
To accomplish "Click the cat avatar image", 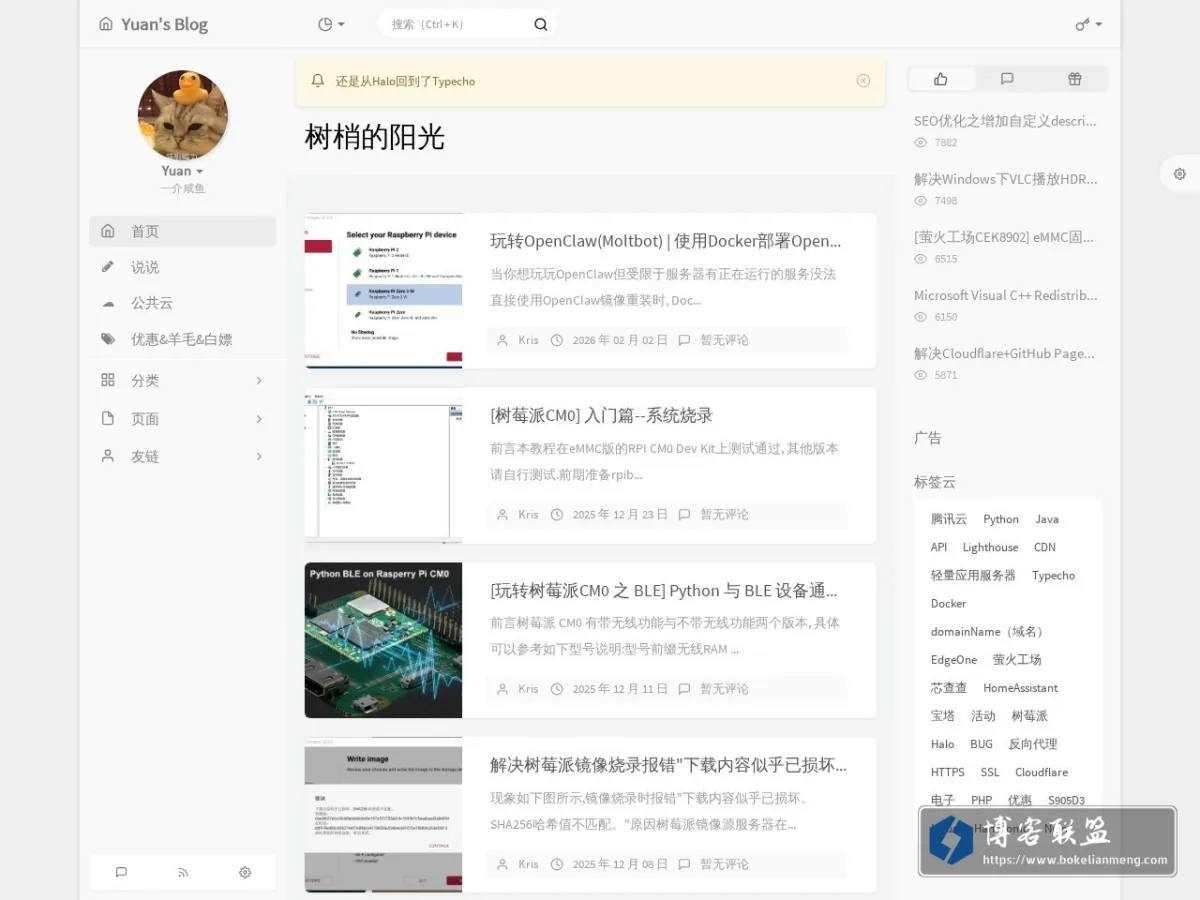I will (183, 115).
